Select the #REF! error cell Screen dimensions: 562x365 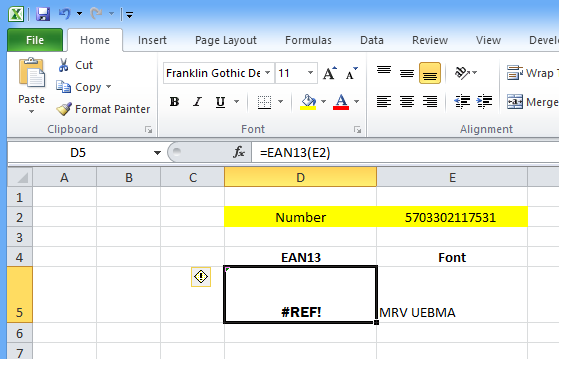tap(300, 295)
